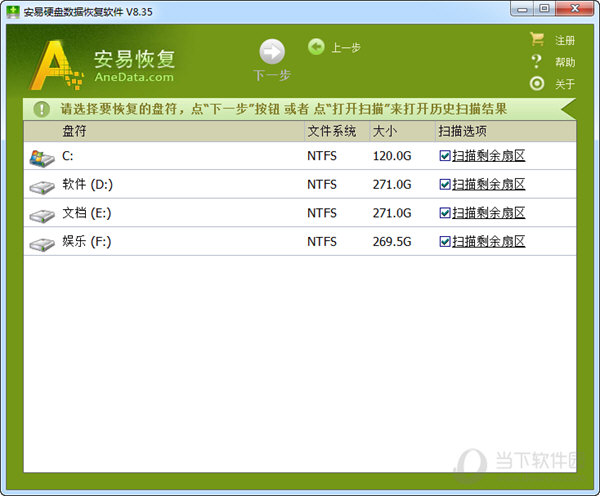Viewport: 600px width, 496px height.
Task: Click the next-step arrow icon
Action: pos(272,52)
